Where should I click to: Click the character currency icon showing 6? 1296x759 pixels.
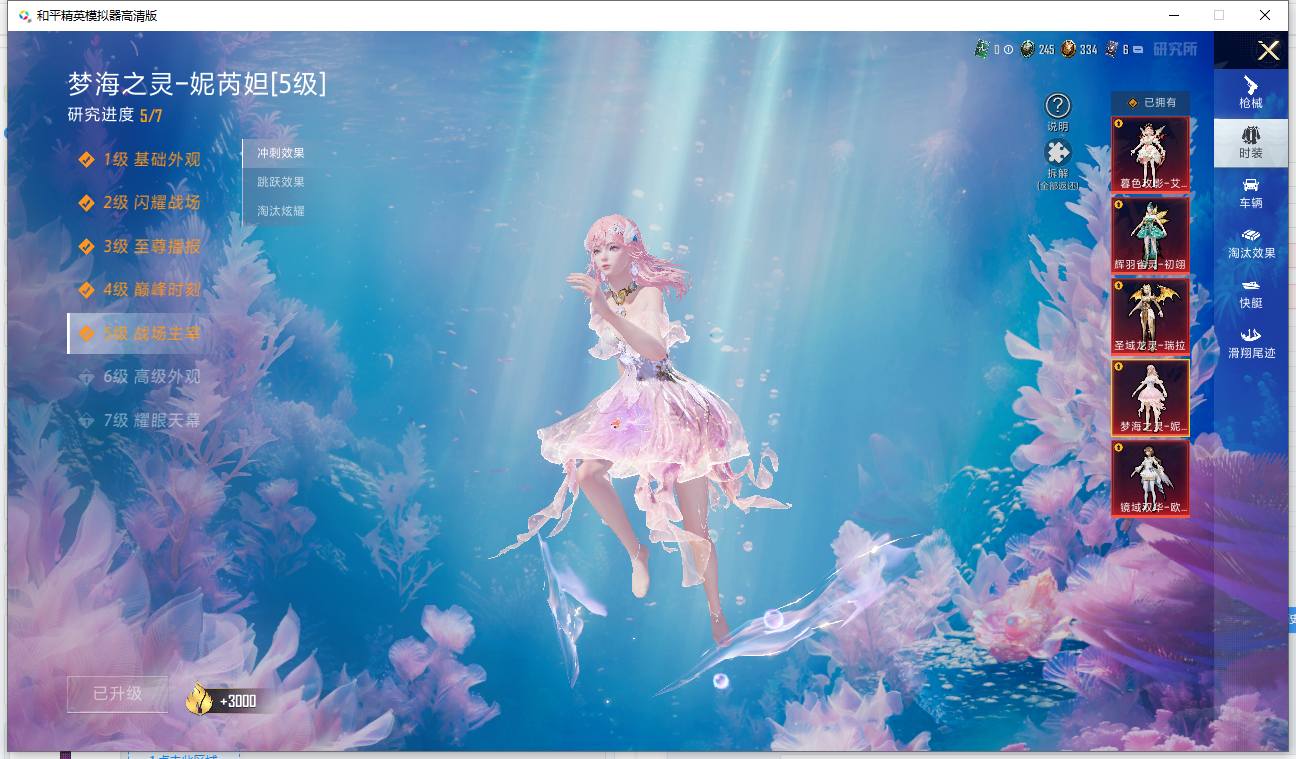[x=1112, y=49]
